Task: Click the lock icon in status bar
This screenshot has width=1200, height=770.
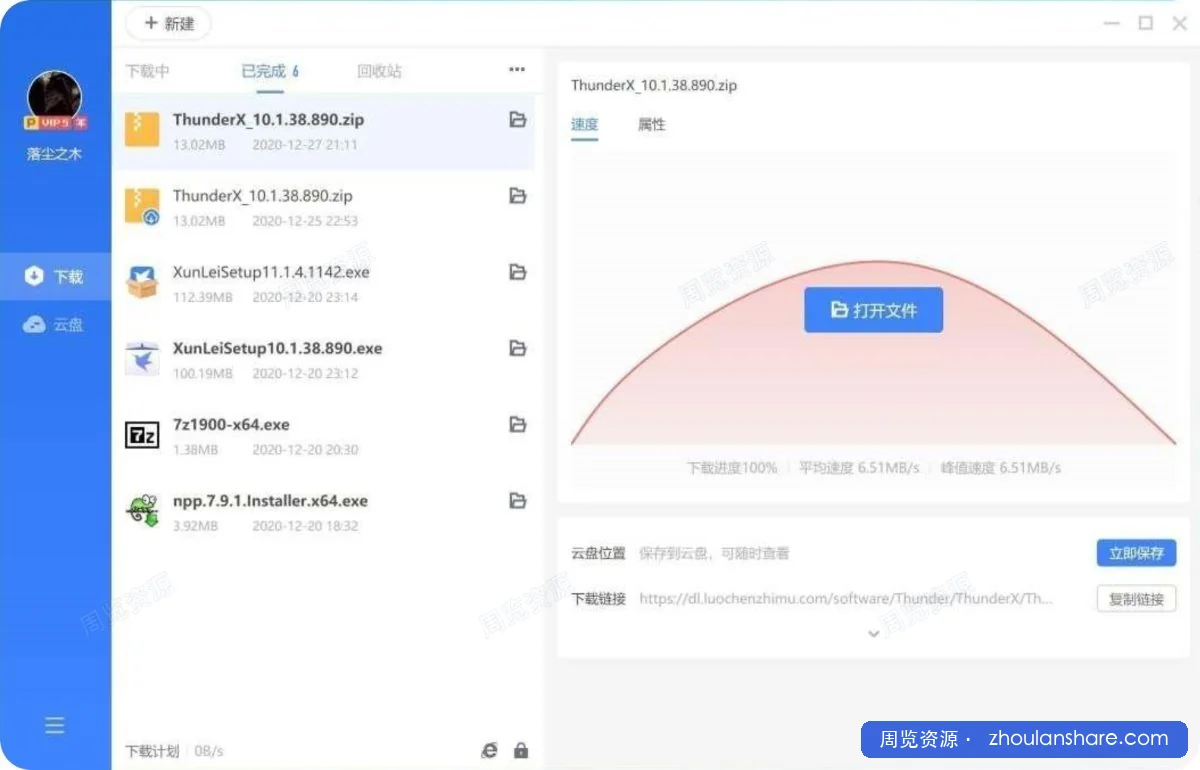Action: [x=521, y=750]
